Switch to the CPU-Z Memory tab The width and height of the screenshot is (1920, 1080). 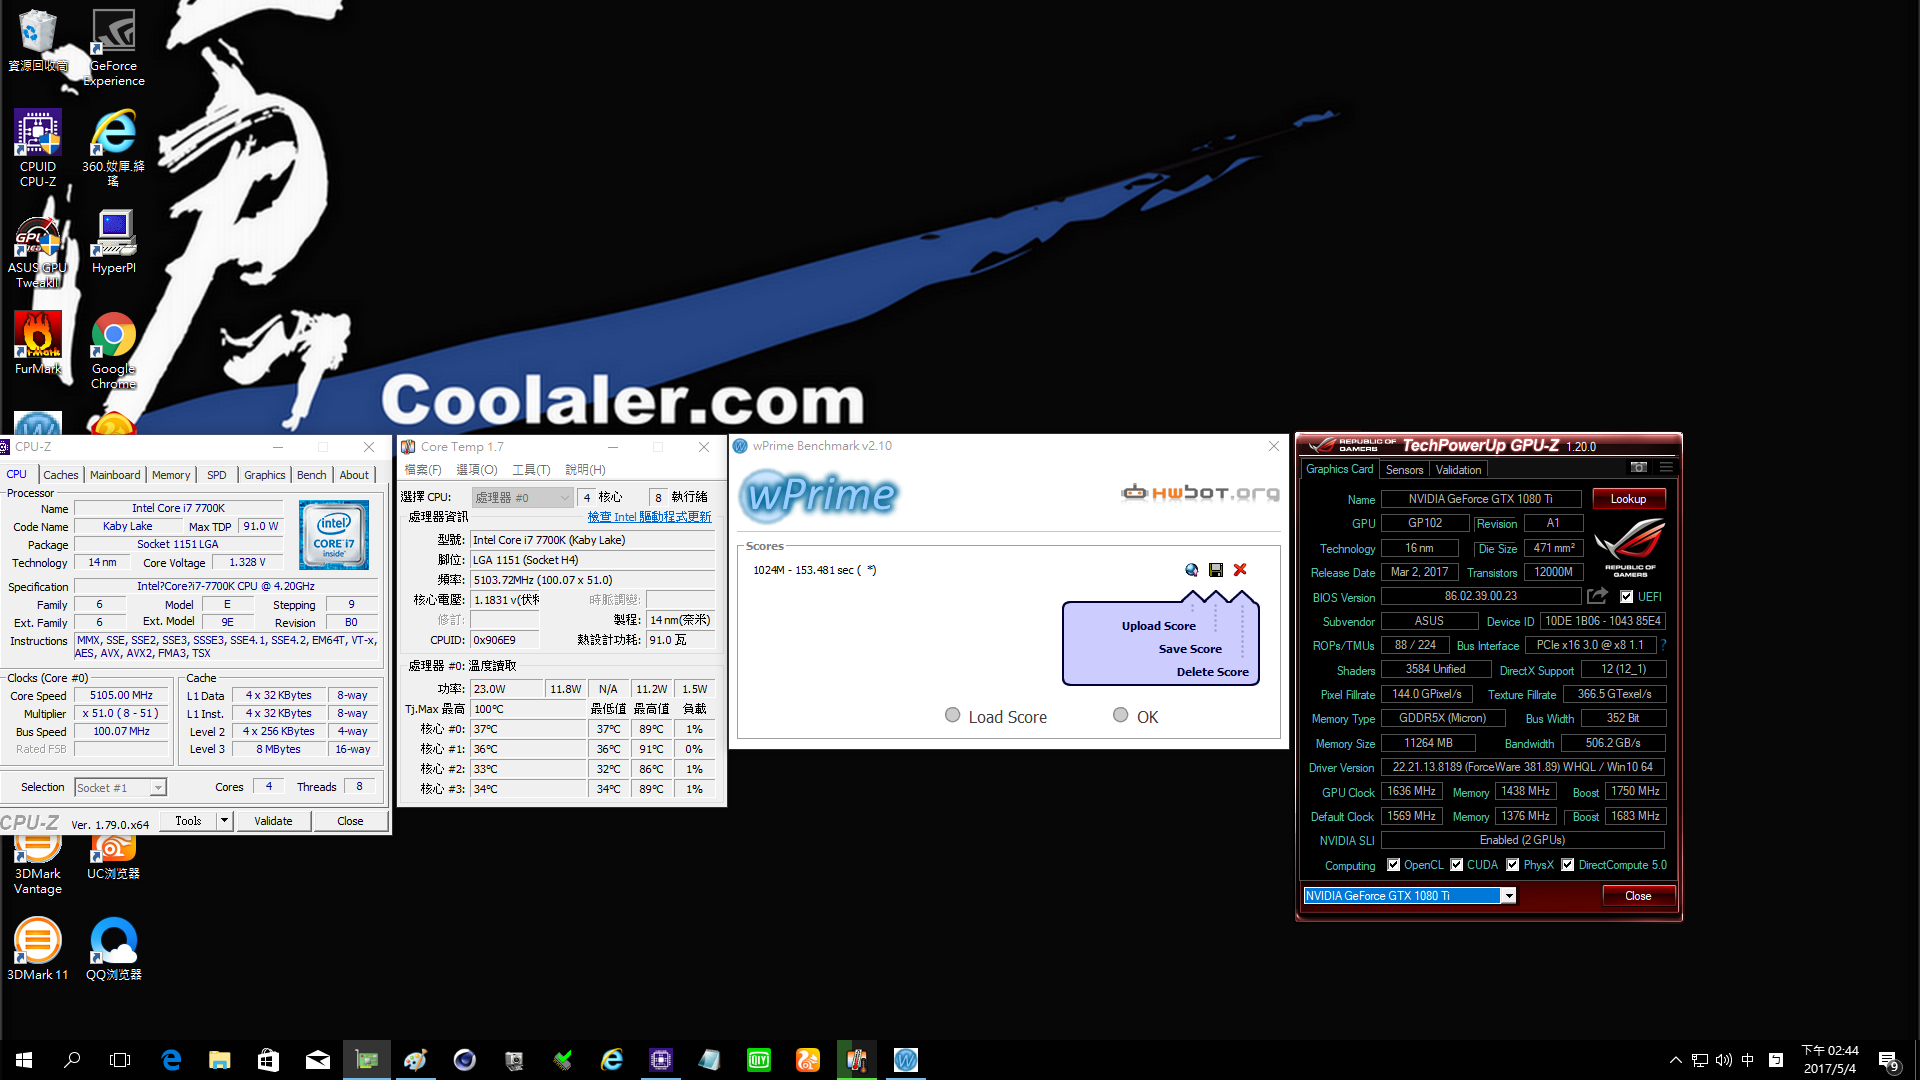pyautogui.click(x=171, y=475)
